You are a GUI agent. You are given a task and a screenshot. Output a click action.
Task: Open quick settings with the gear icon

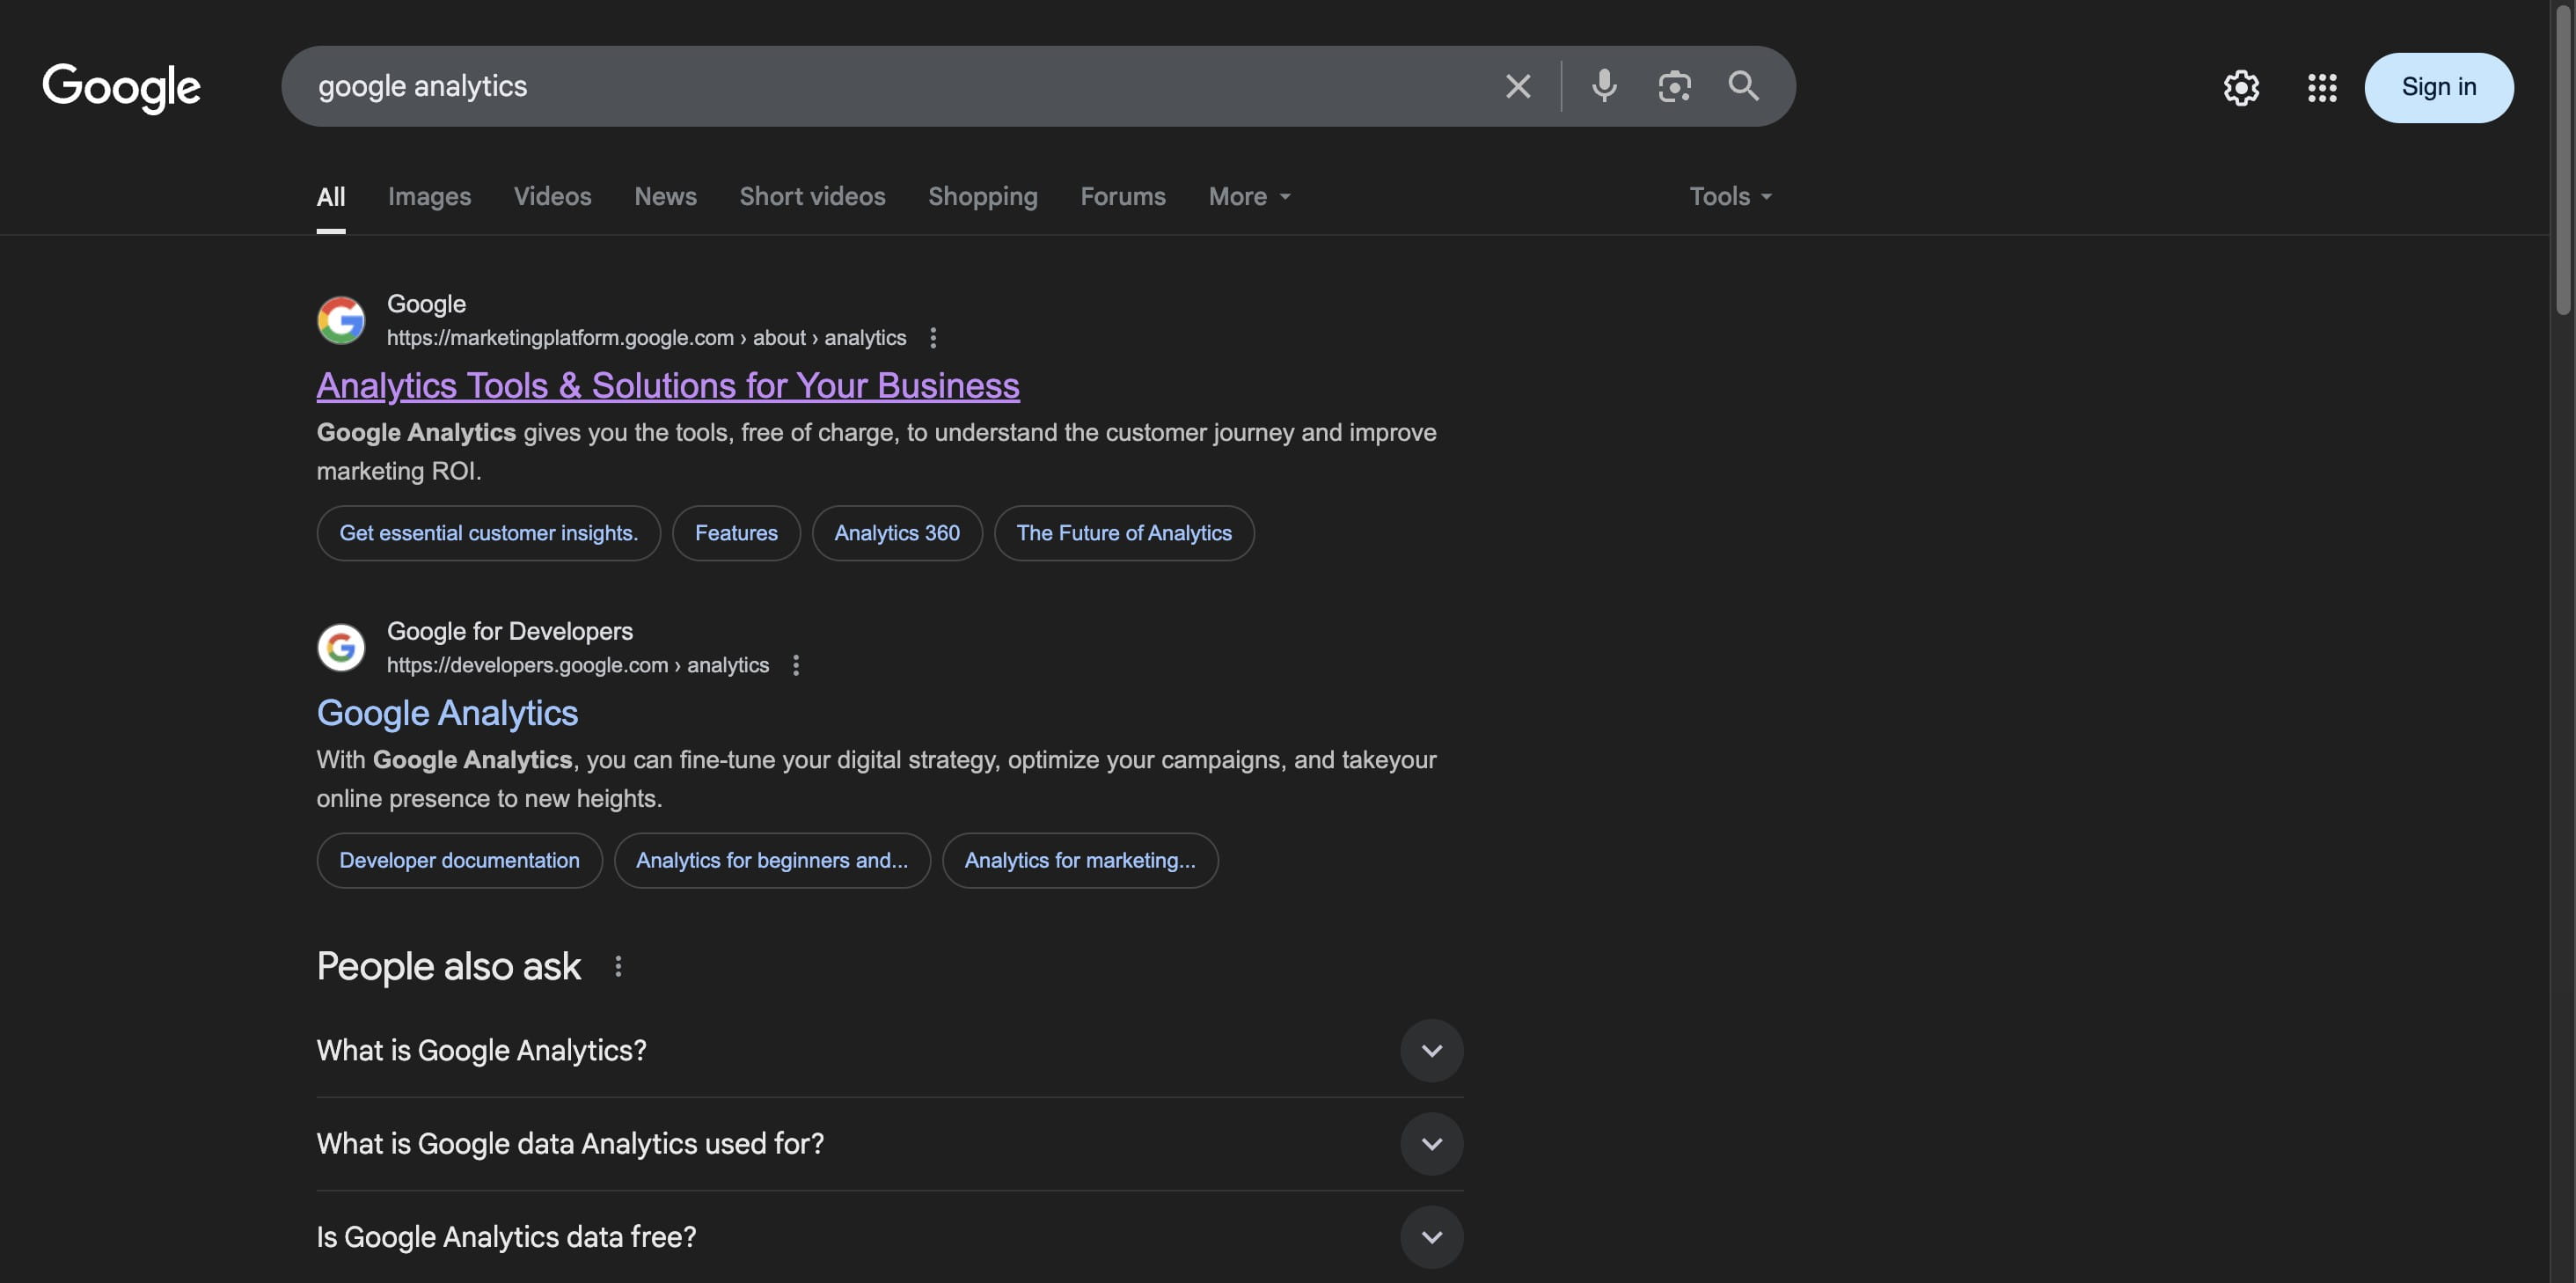tap(2241, 88)
